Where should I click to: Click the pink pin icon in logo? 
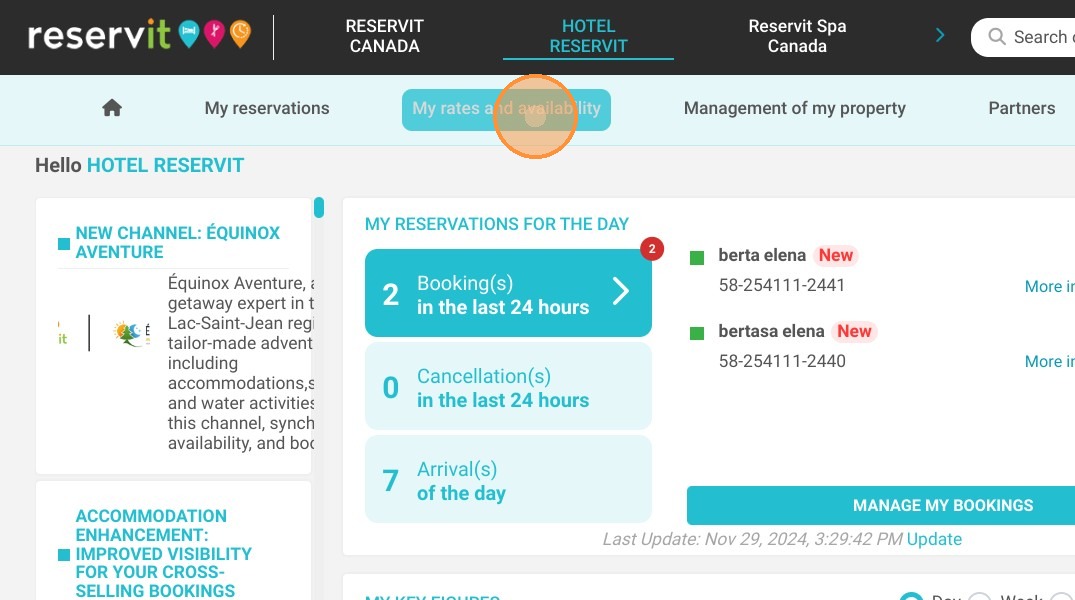click(x=215, y=34)
